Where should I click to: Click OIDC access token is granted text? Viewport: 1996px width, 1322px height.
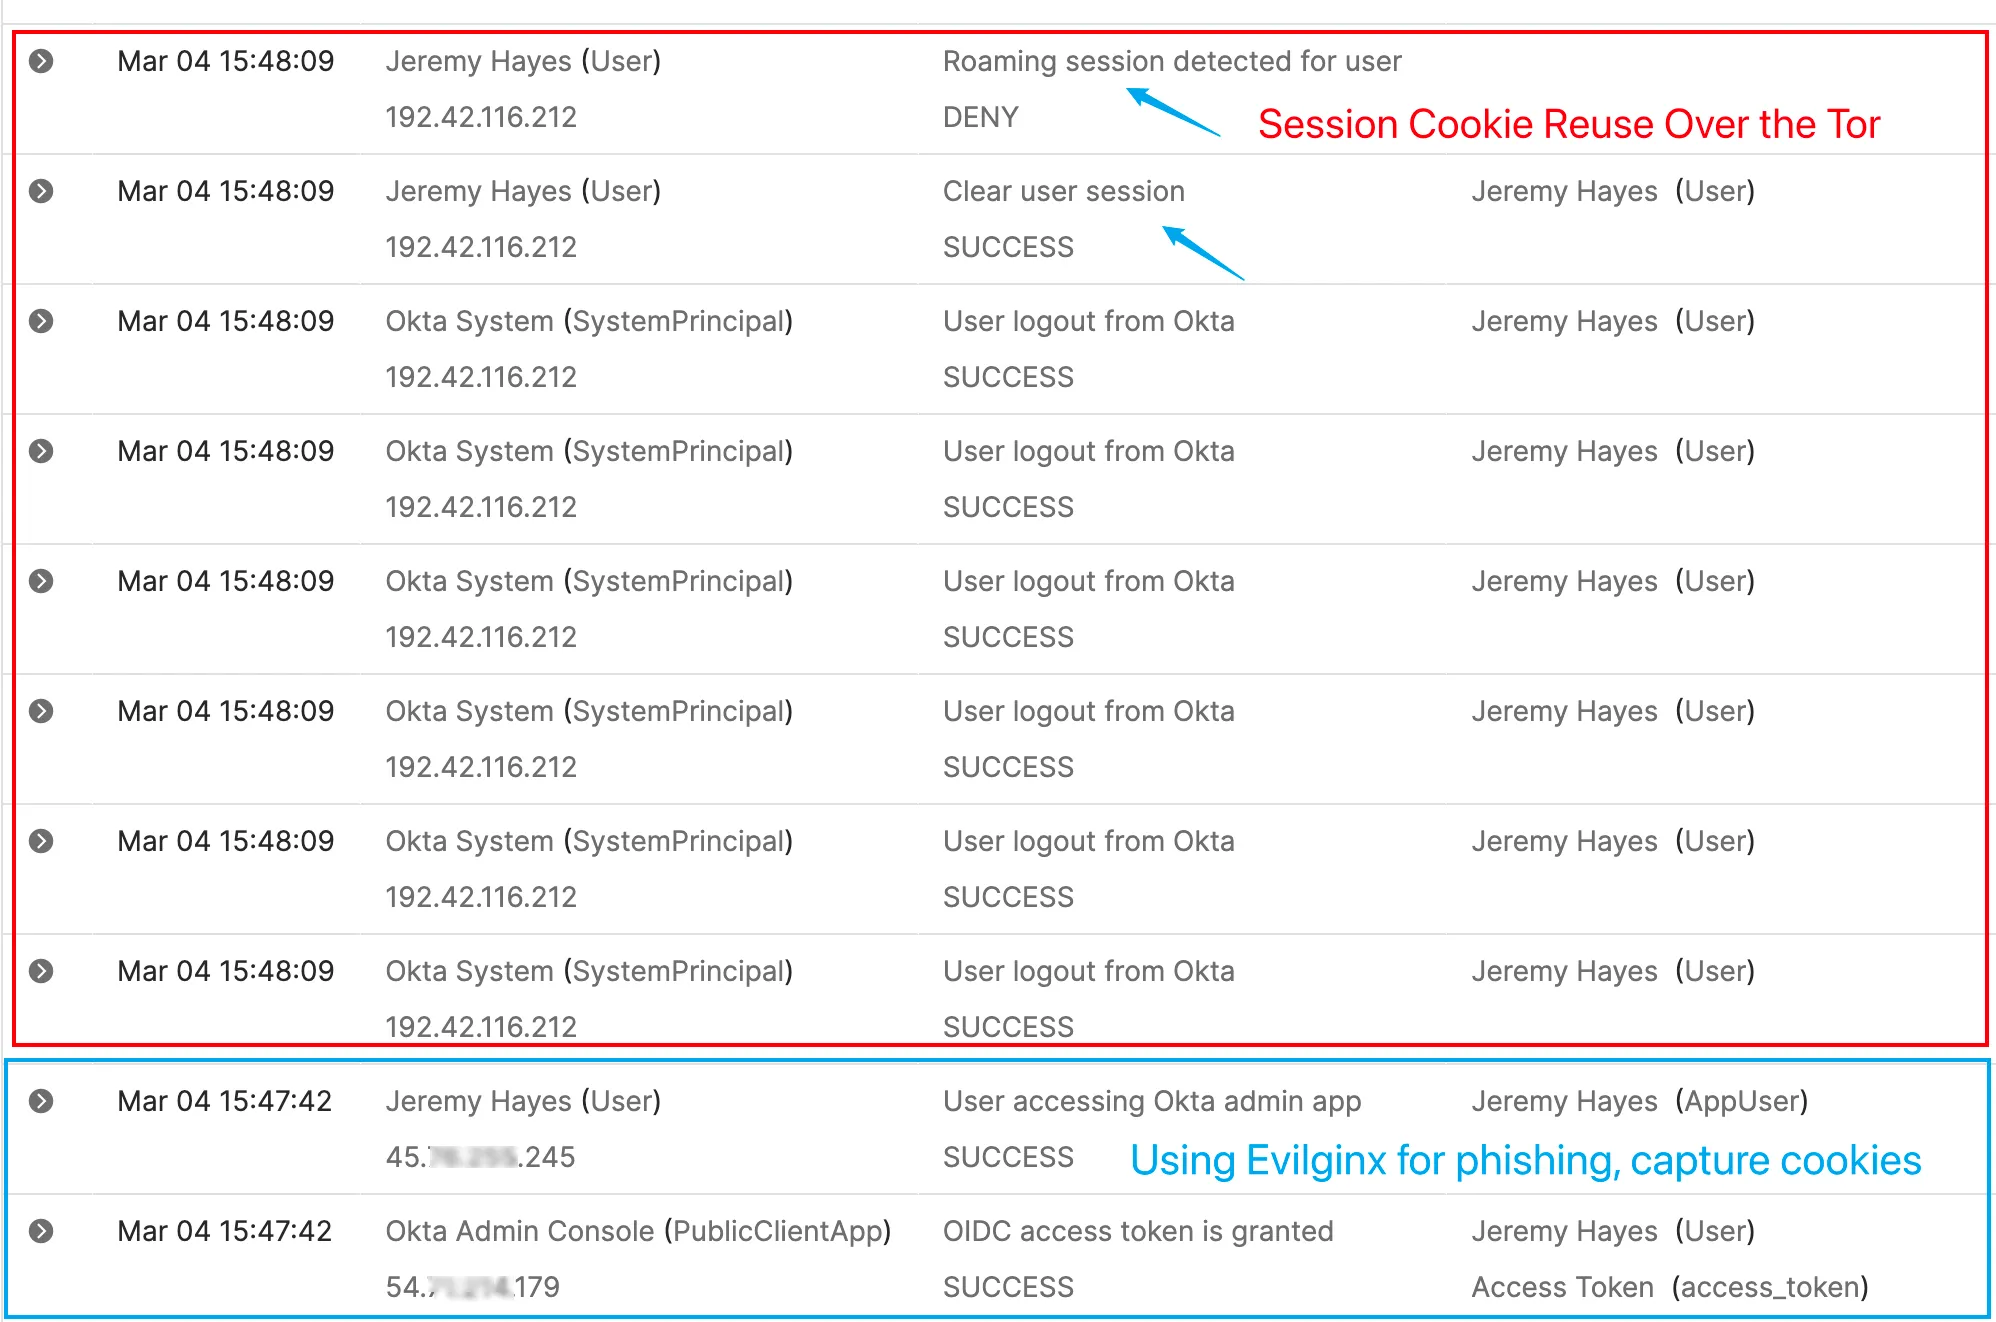(1137, 1231)
